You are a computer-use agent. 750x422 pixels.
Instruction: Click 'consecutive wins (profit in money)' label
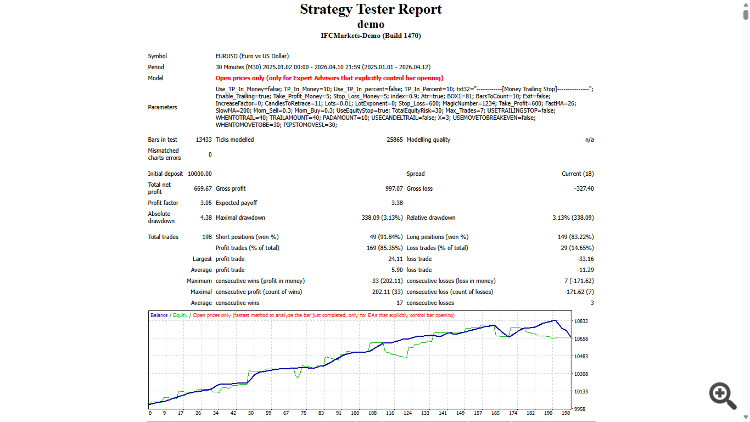point(260,281)
